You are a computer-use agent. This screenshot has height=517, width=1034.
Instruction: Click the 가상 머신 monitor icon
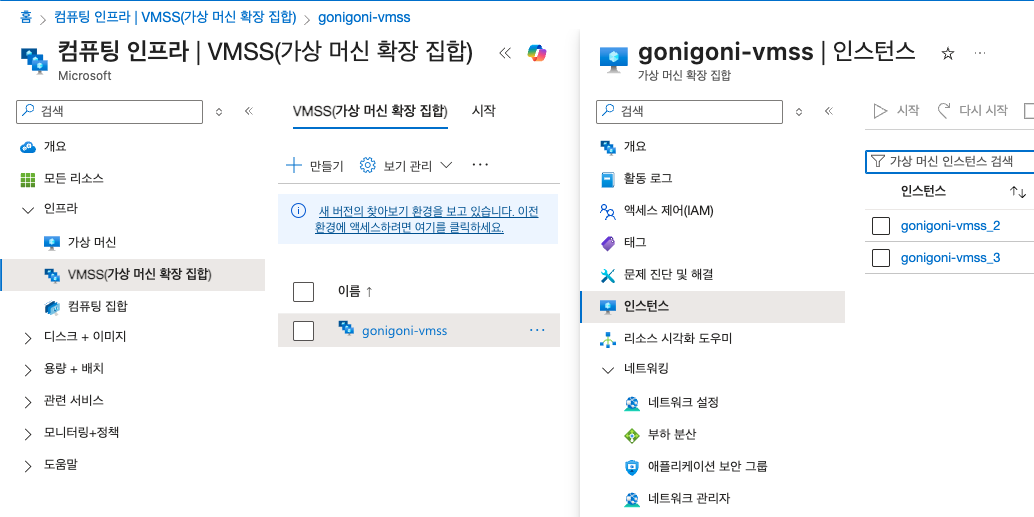pos(51,243)
